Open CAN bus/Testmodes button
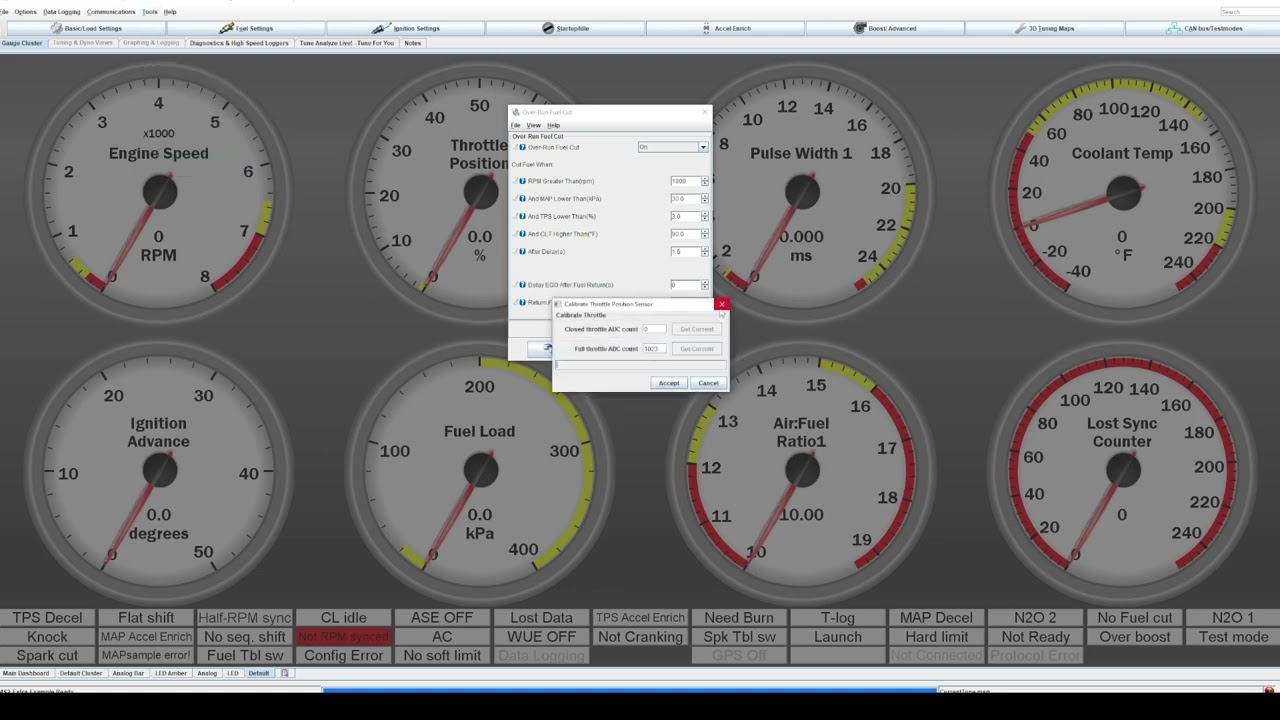 pos(1204,28)
